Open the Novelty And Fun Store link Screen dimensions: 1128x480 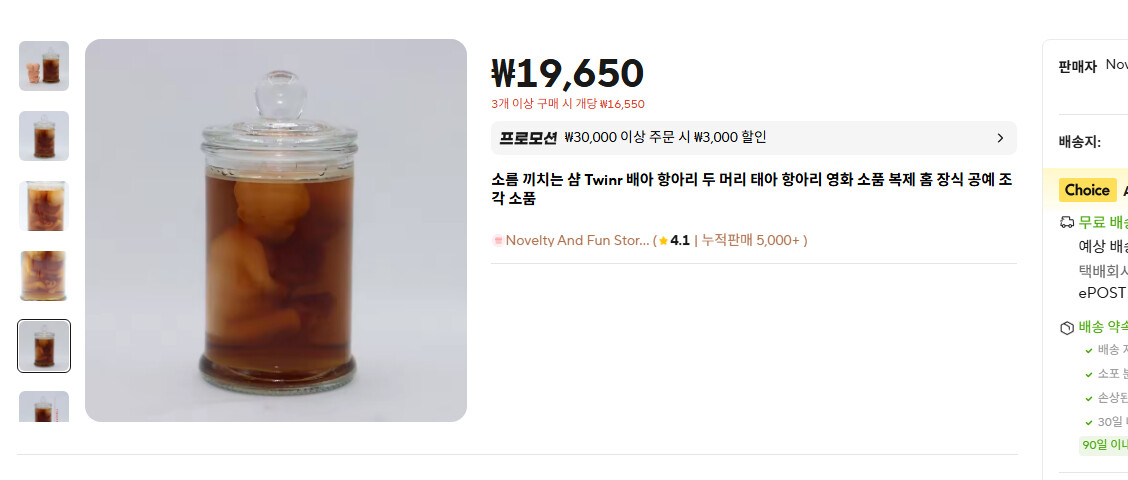pyautogui.click(x=578, y=240)
